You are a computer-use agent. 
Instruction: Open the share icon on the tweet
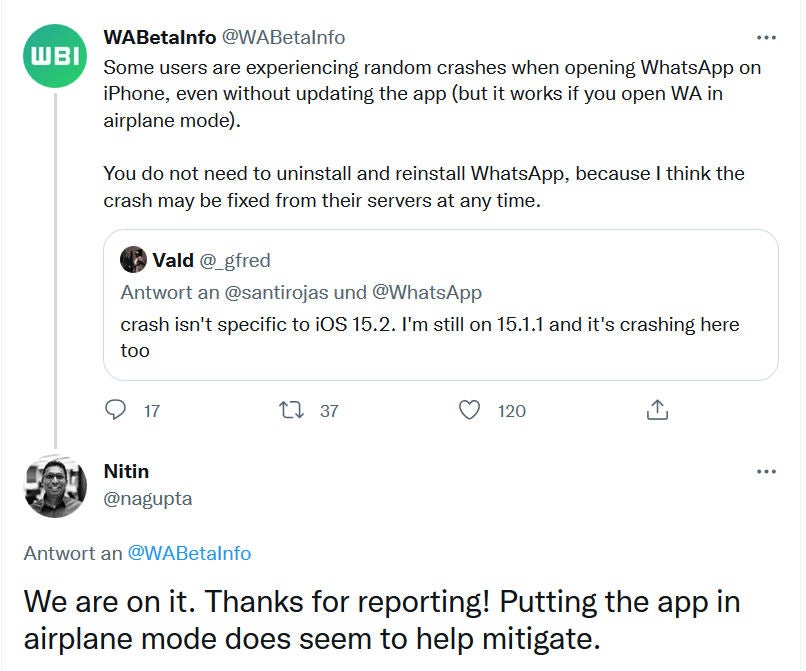pyautogui.click(x=658, y=410)
